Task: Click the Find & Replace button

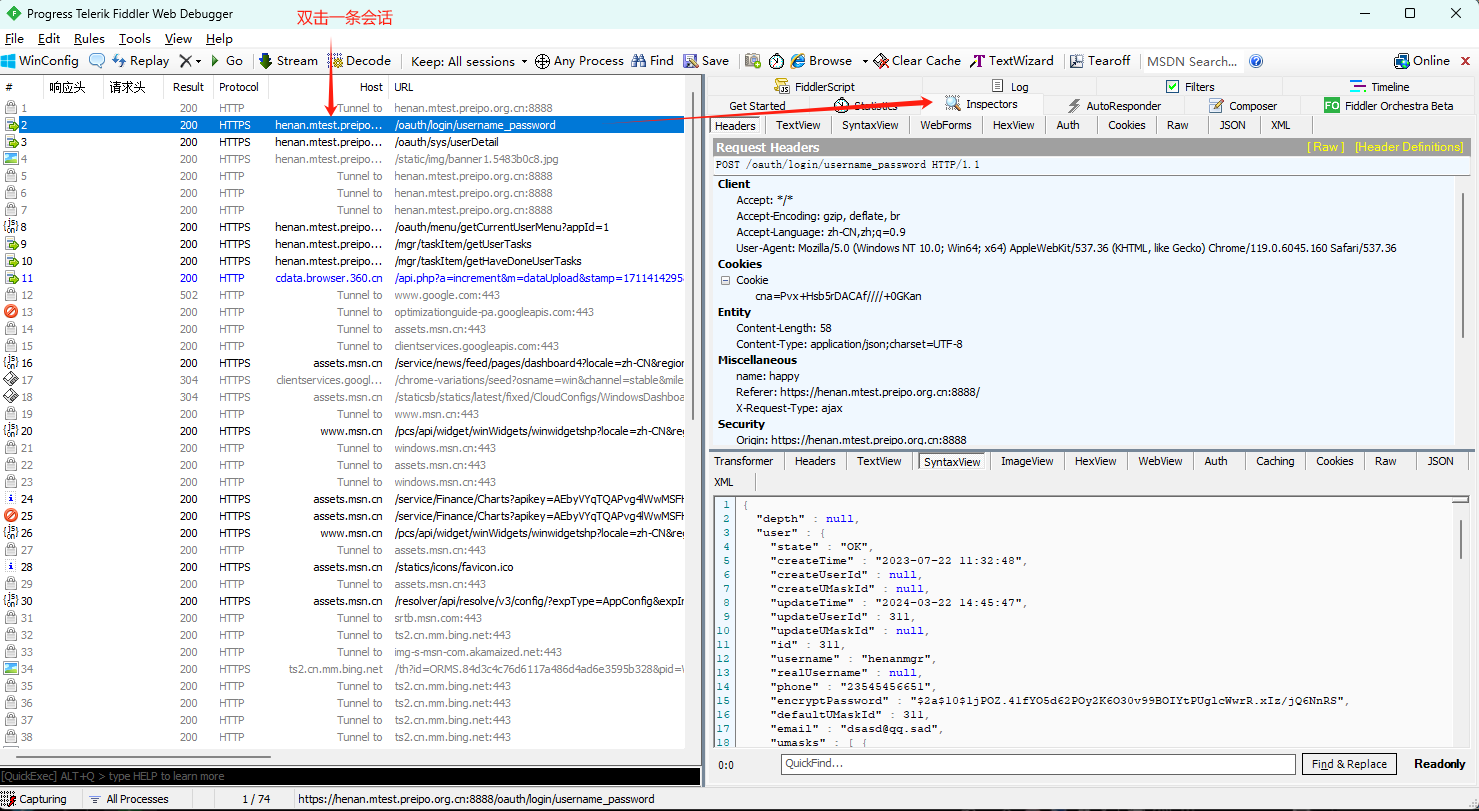Action: [1349, 764]
